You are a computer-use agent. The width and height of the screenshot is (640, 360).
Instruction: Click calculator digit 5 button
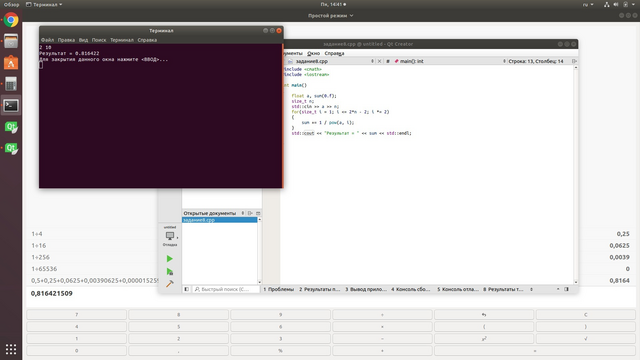[178, 327]
